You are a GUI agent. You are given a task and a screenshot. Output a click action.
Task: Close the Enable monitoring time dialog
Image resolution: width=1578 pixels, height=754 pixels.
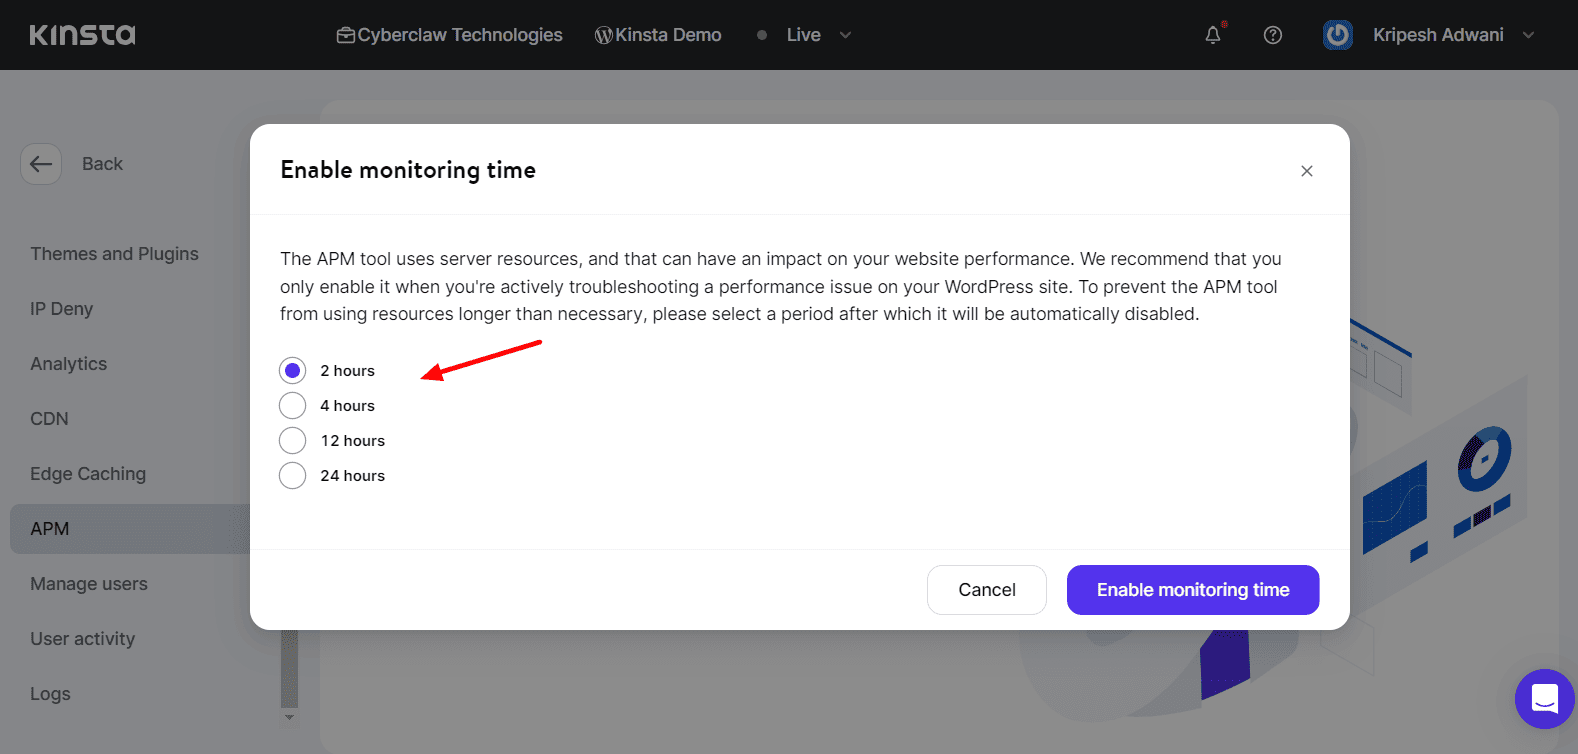[x=1306, y=171]
